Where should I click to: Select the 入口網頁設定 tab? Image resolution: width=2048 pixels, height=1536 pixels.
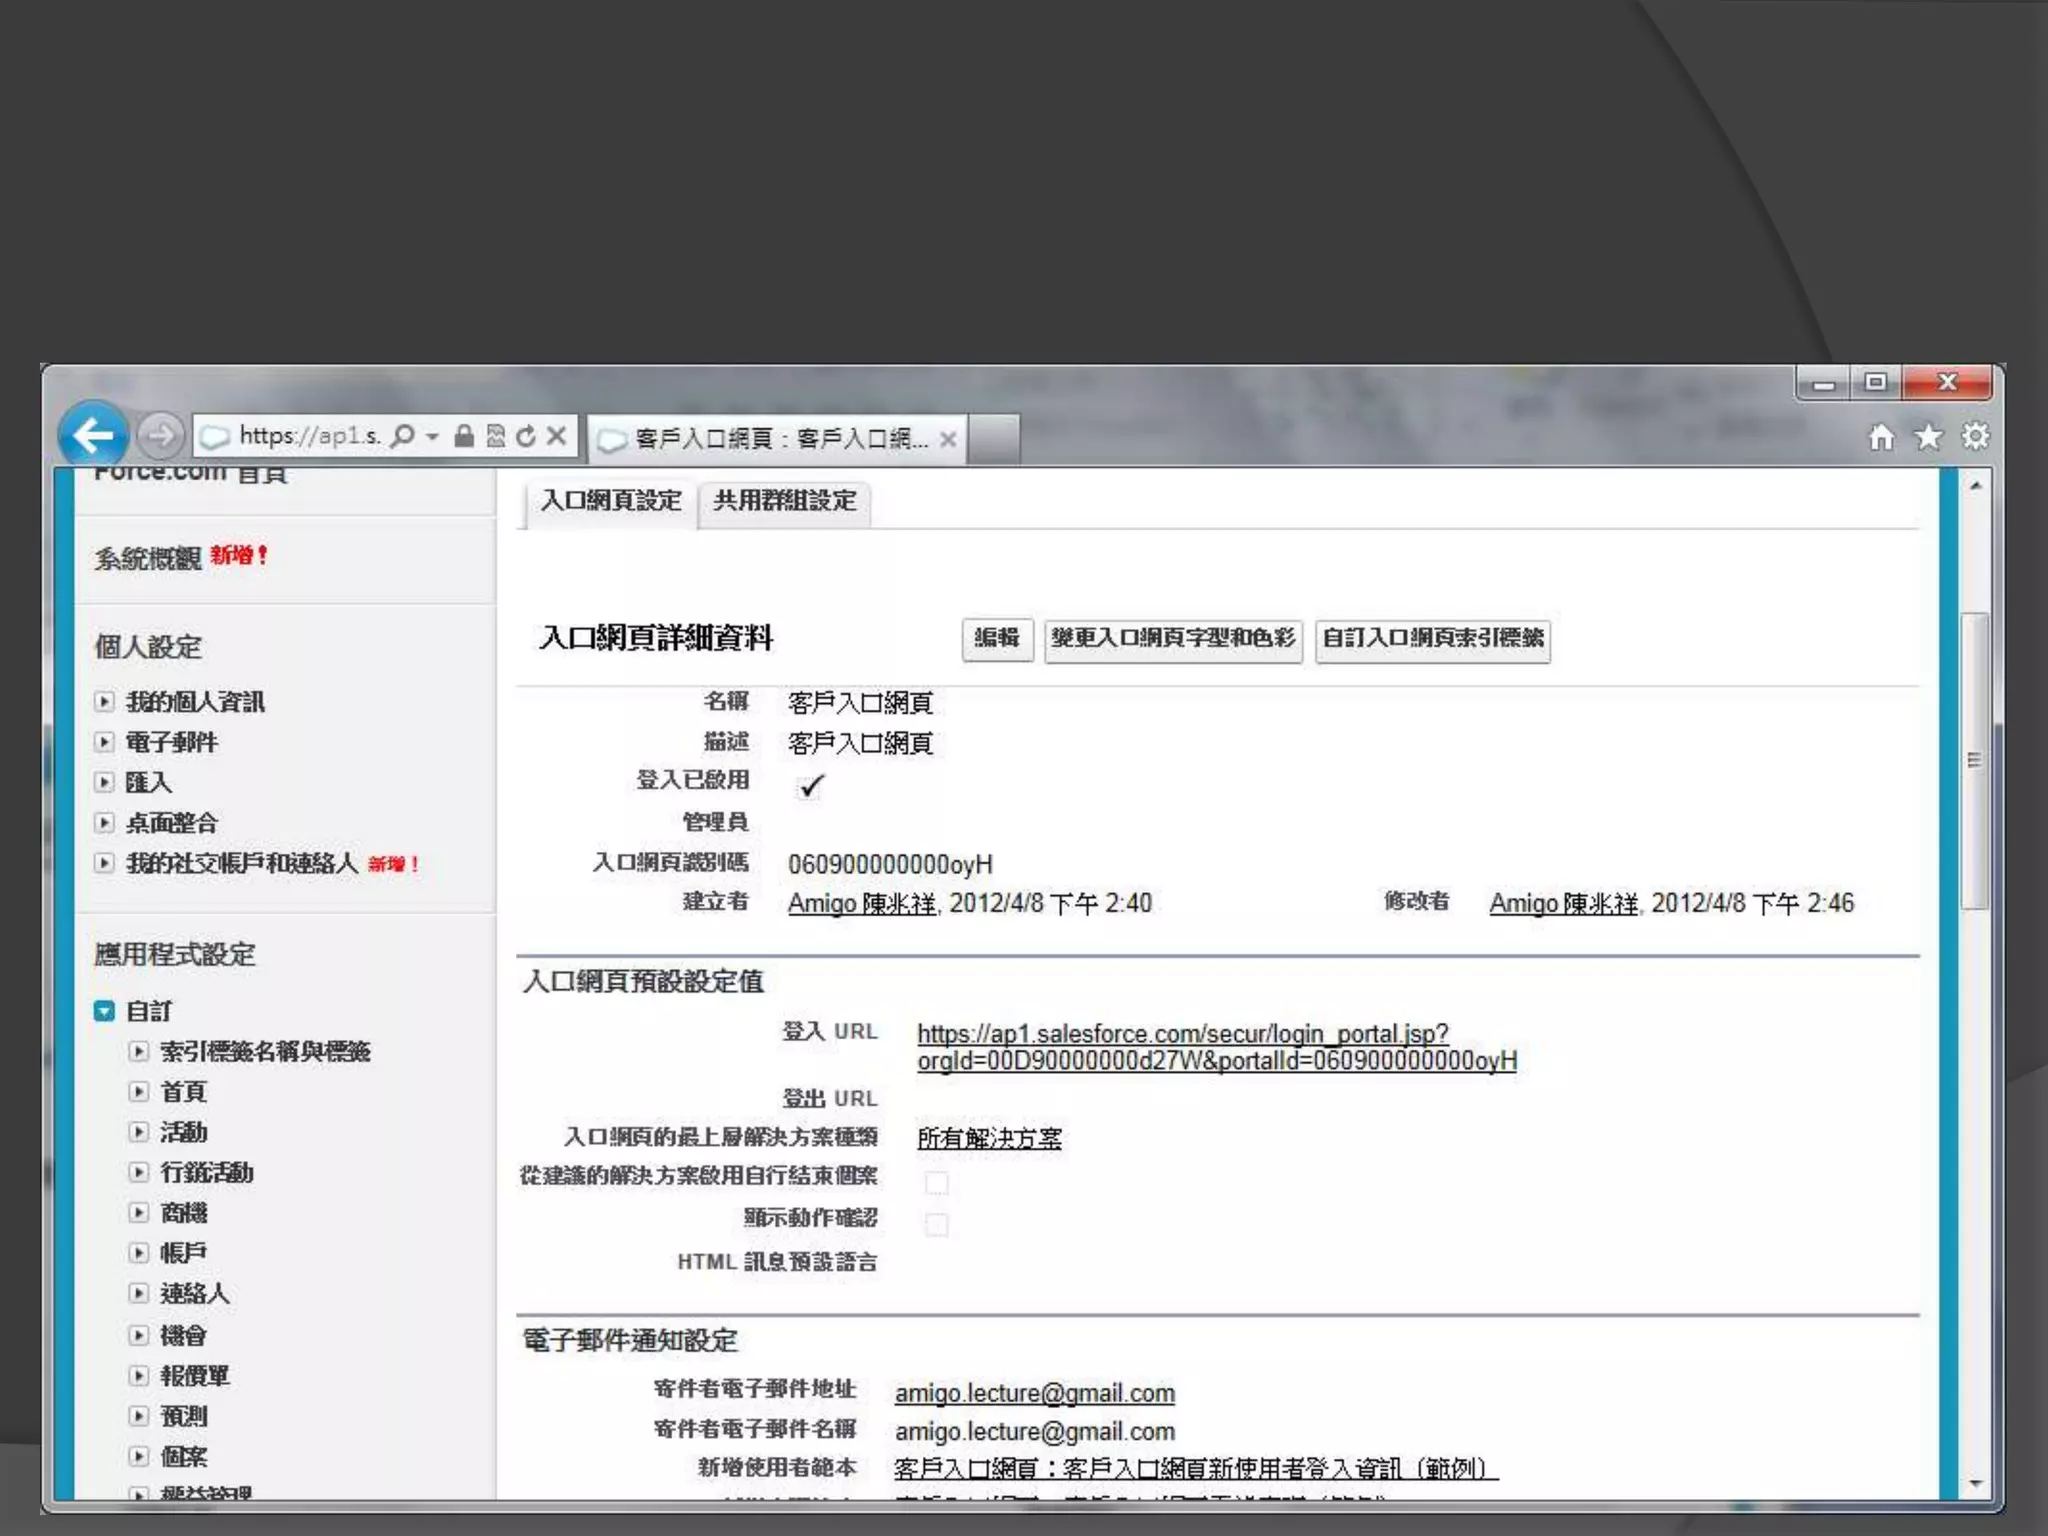pos(611,501)
